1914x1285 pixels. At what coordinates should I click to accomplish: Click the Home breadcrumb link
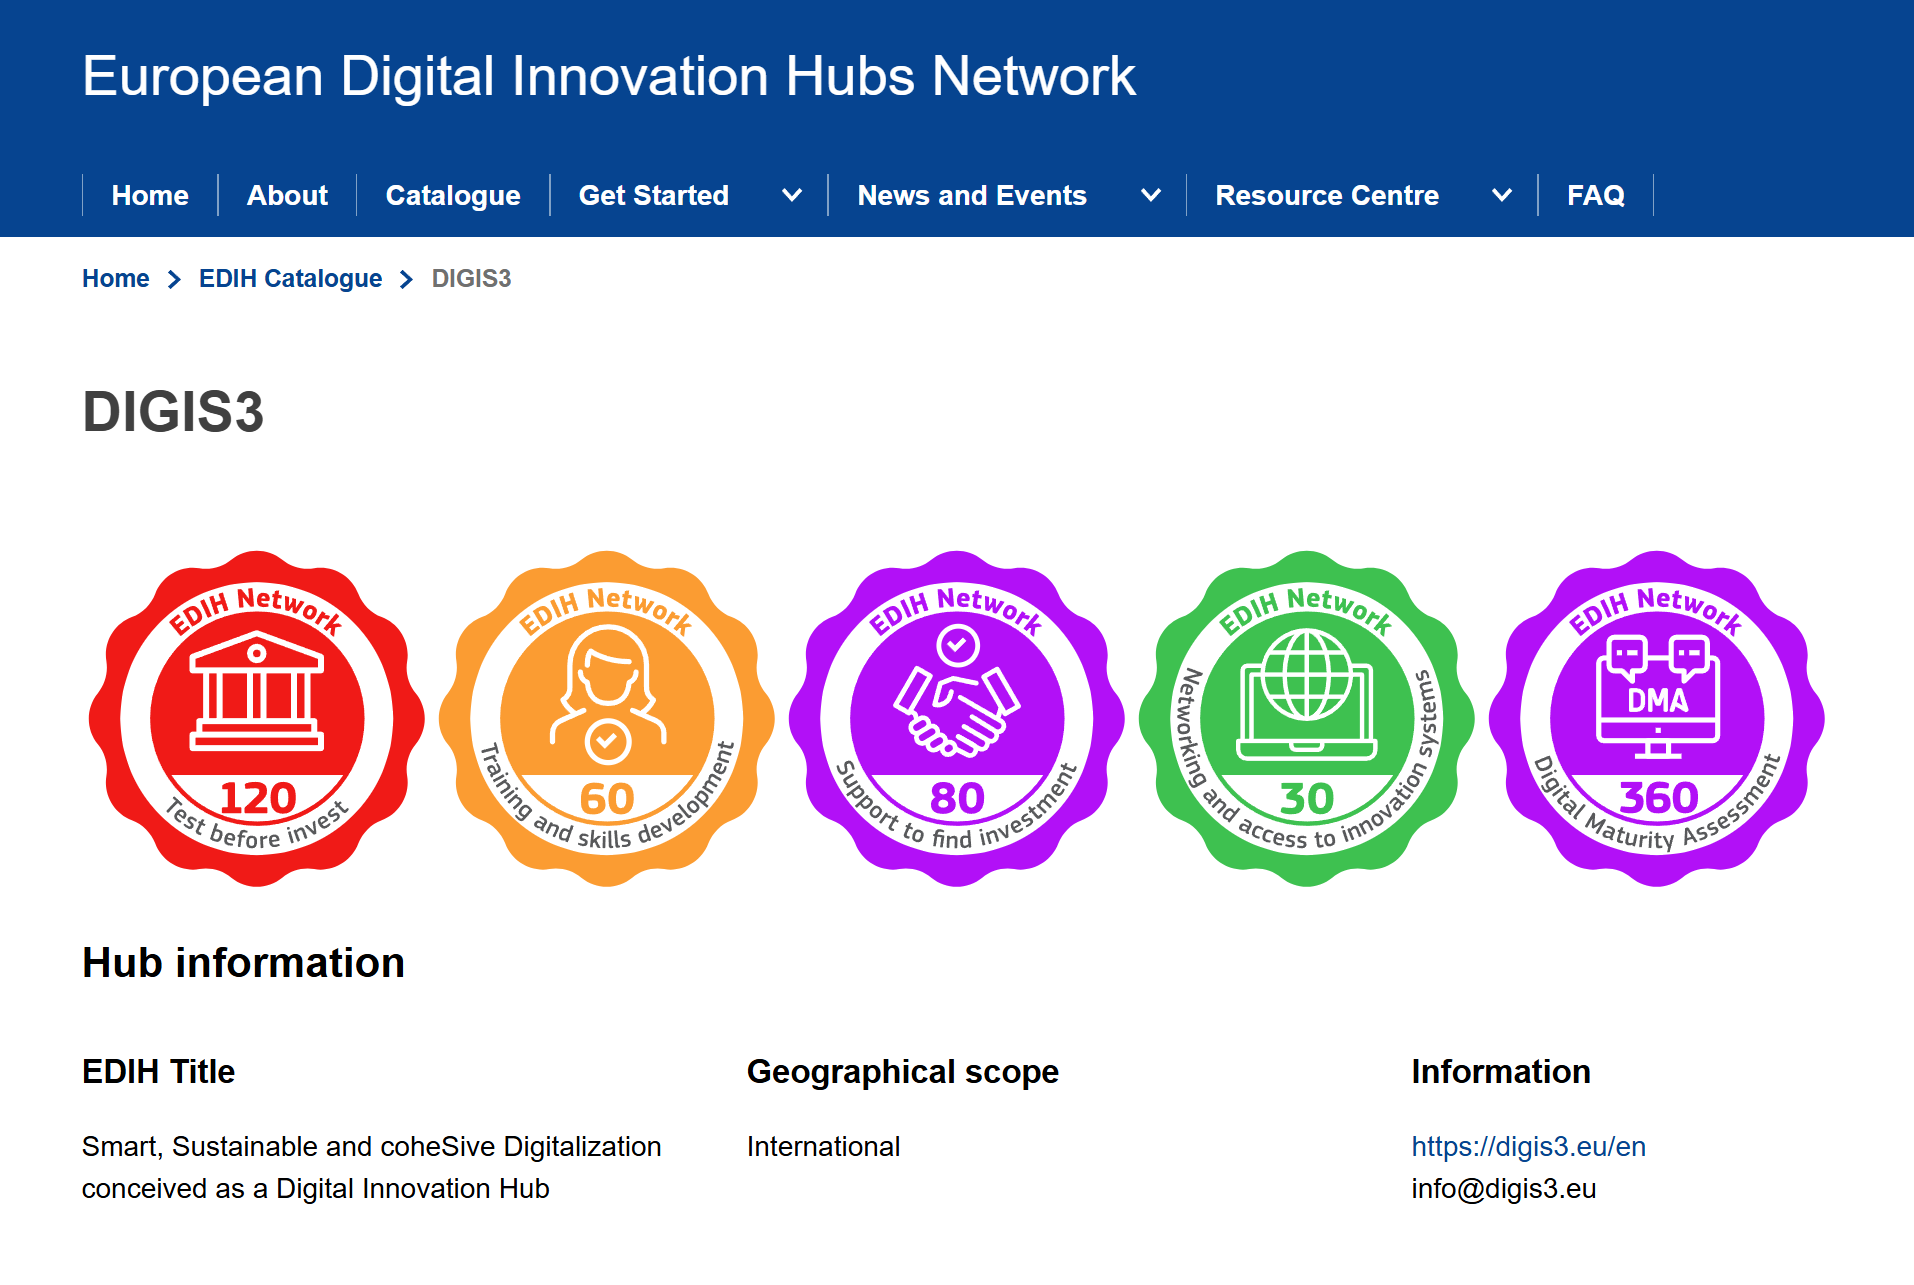click(116, 278)
